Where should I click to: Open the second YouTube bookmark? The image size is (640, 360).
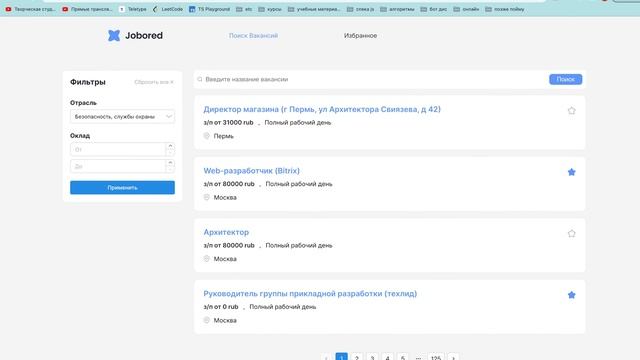coord(87,9)
